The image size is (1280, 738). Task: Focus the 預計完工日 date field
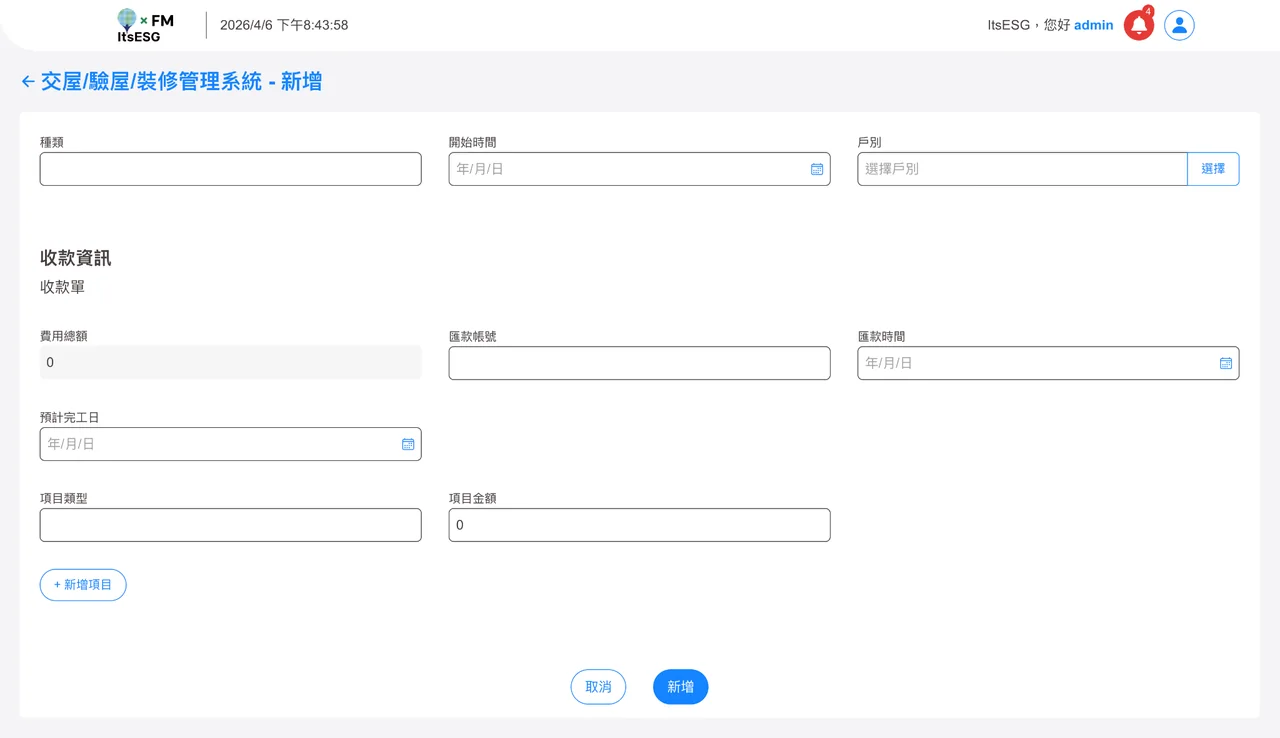pyautogui.click(x=231, y=444)
